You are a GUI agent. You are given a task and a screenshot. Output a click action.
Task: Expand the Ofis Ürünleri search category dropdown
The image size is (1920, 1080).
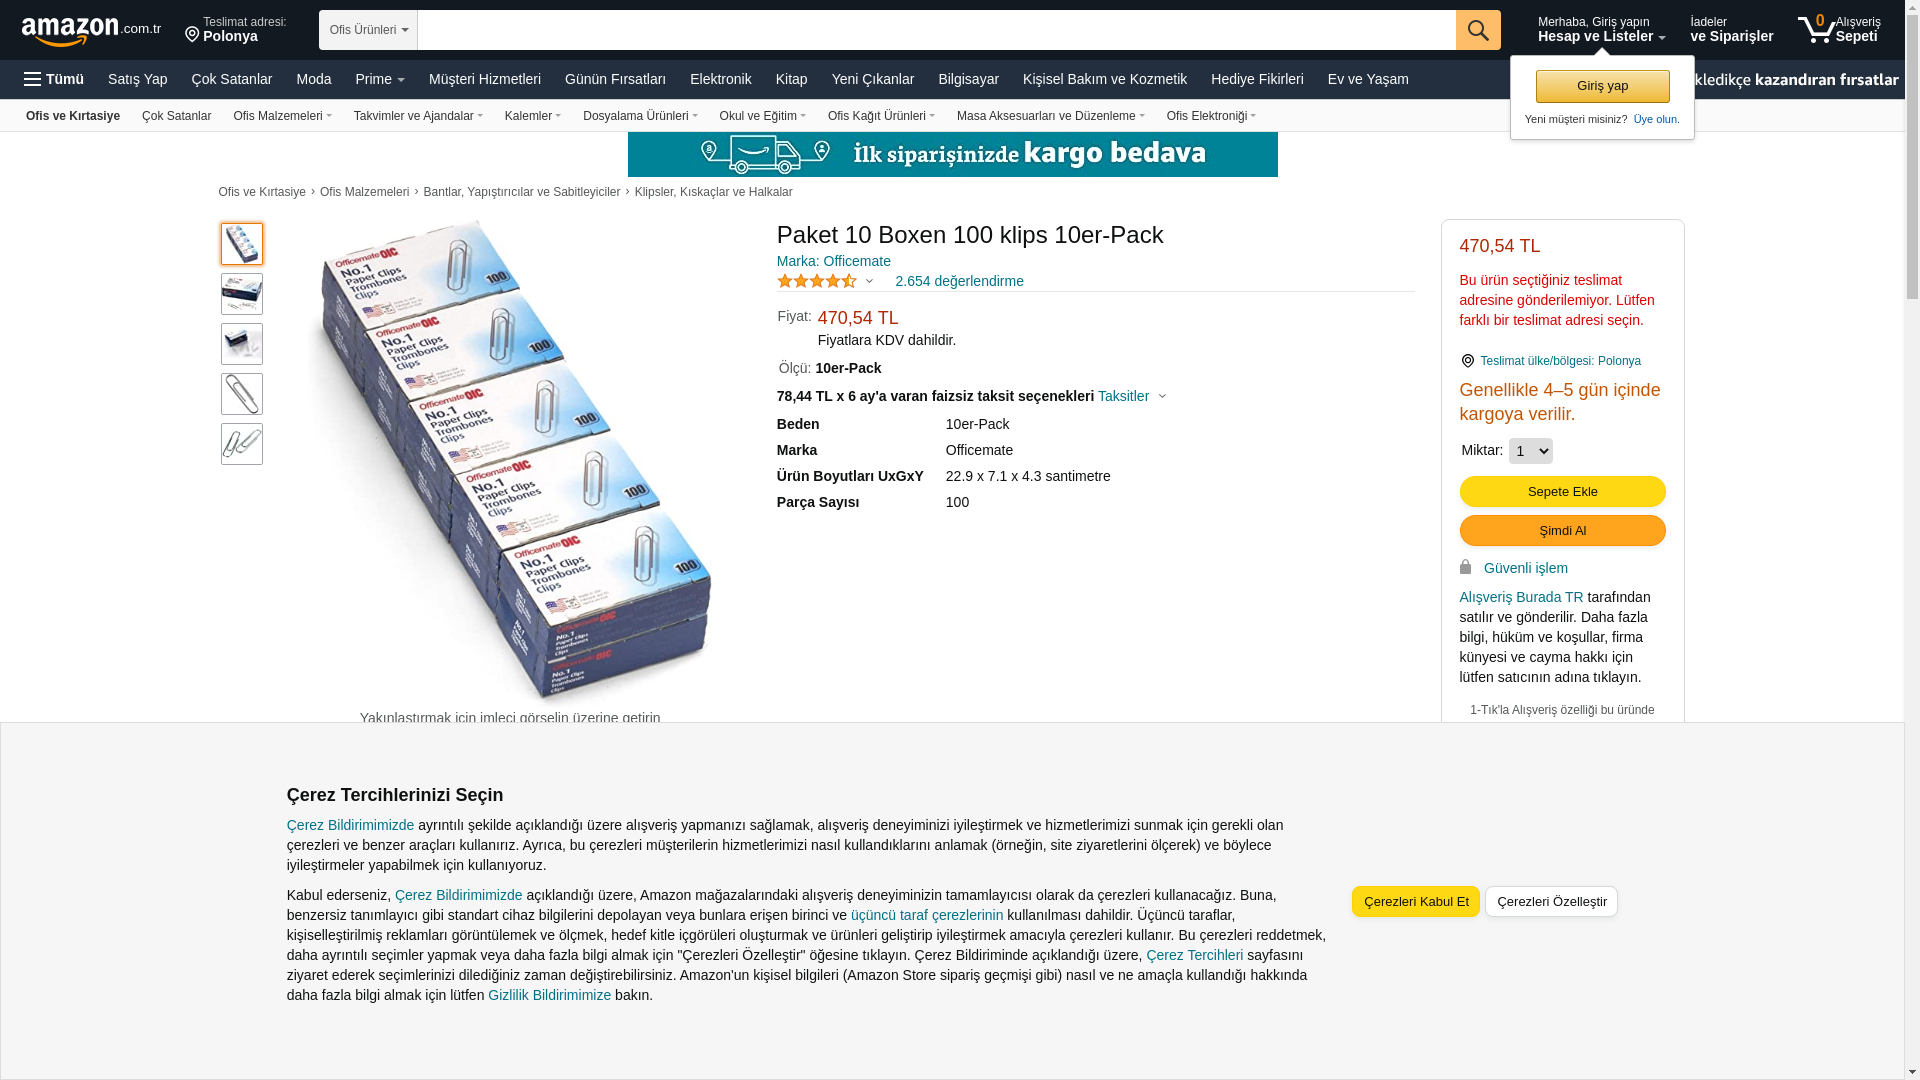pos(369,30)
